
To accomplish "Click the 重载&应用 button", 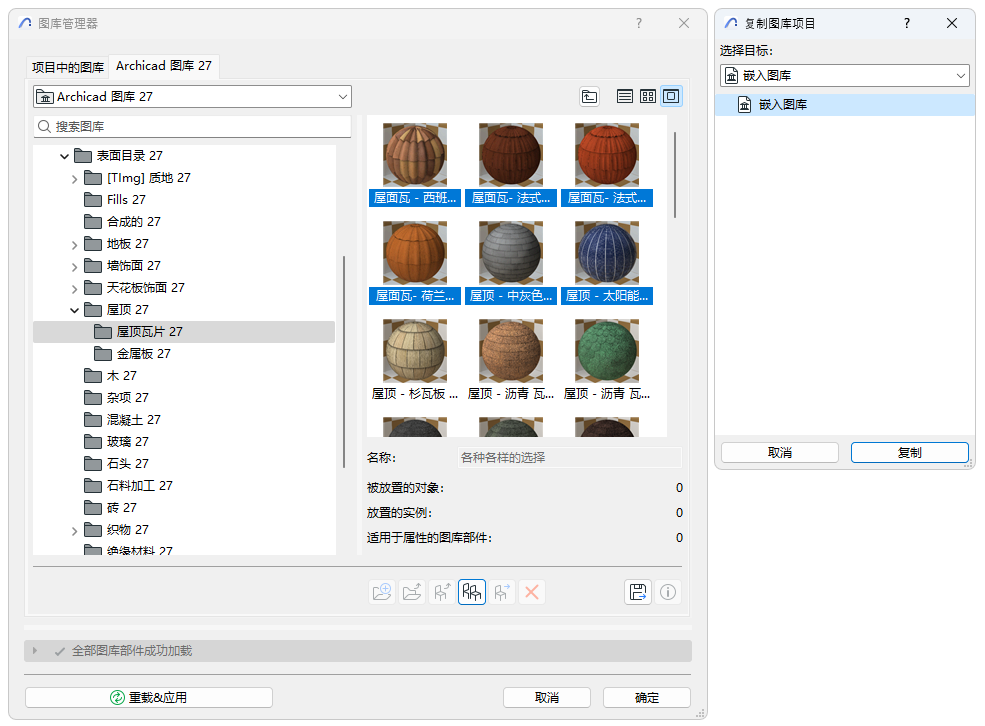I will coord(149,697).
